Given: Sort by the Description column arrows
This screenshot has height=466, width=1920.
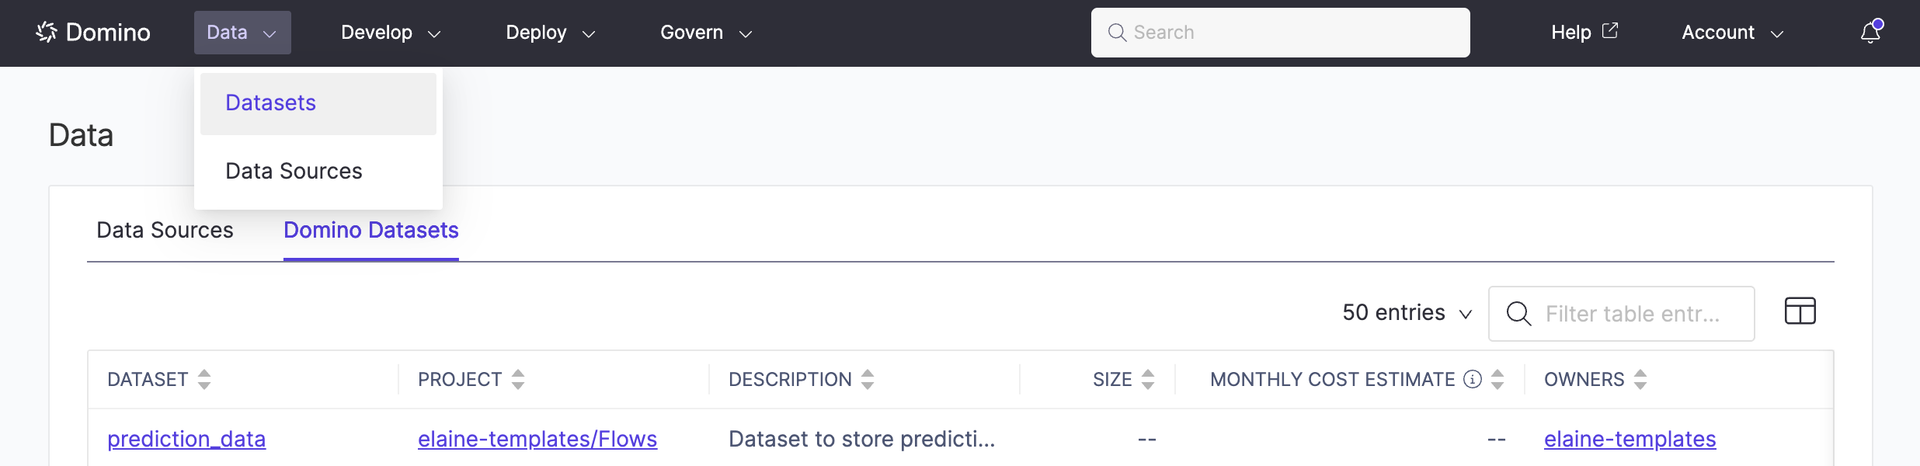Looking at the screenshot, I should (x=868, y=379).
